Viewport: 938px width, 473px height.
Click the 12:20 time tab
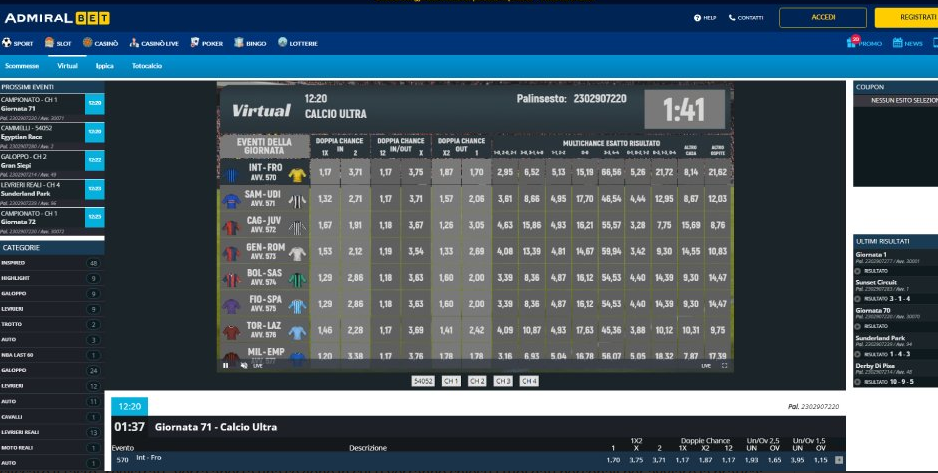coord(129,407)
